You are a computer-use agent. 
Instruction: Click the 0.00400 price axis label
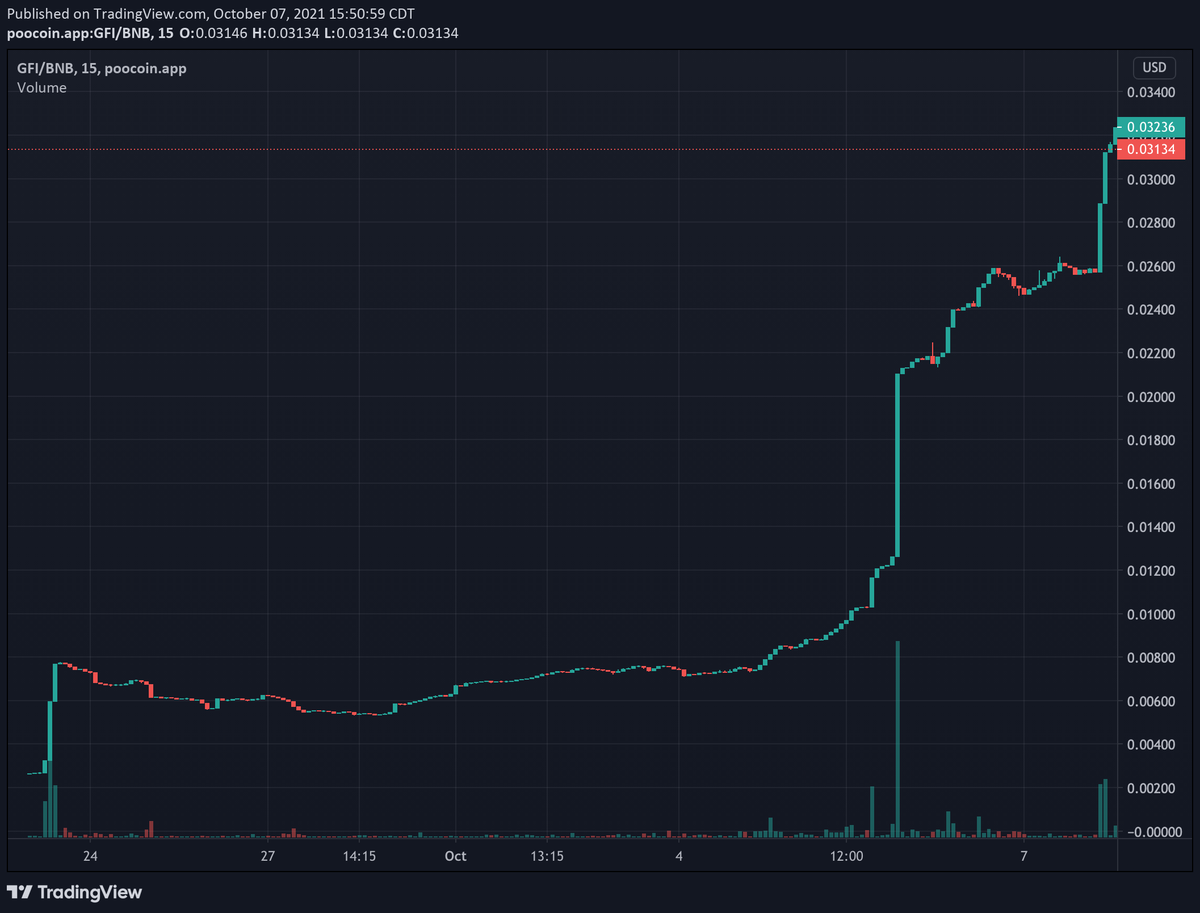tap(1150, 745)
